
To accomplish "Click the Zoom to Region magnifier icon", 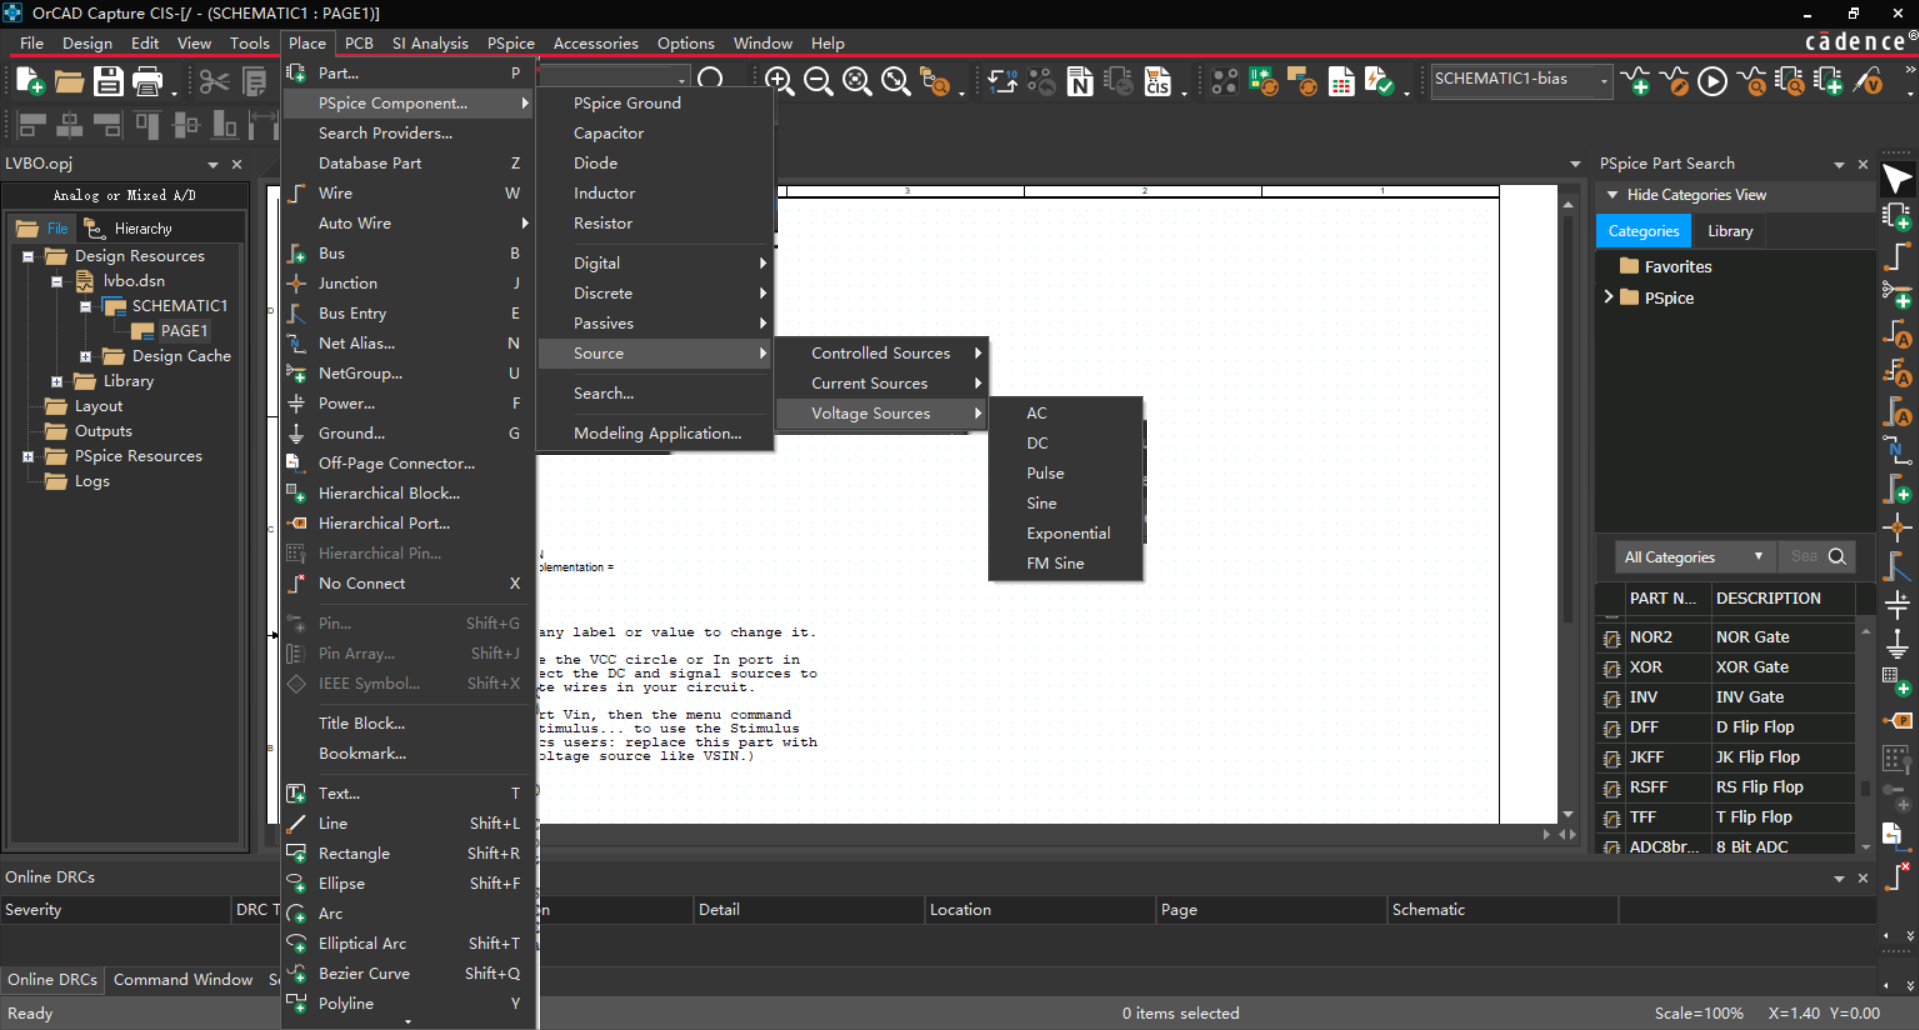I will pyautogui.click(x=857, y=81).
